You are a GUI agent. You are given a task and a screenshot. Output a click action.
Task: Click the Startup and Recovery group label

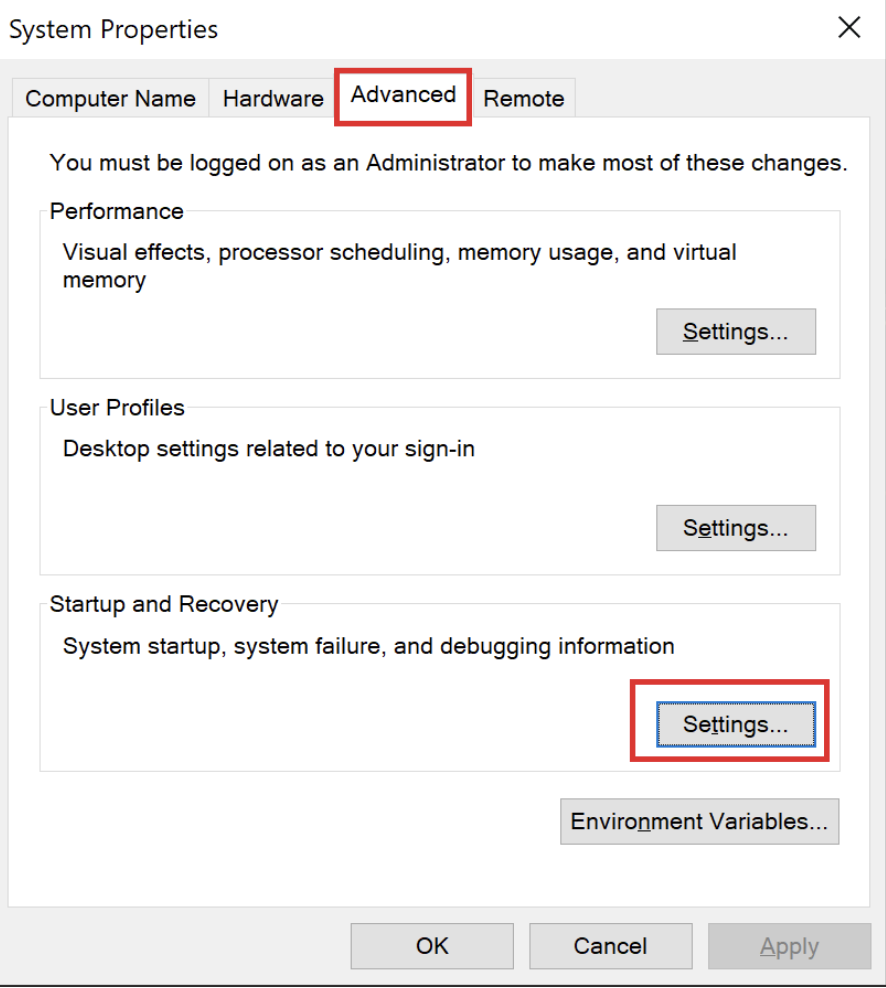(164, 605)
